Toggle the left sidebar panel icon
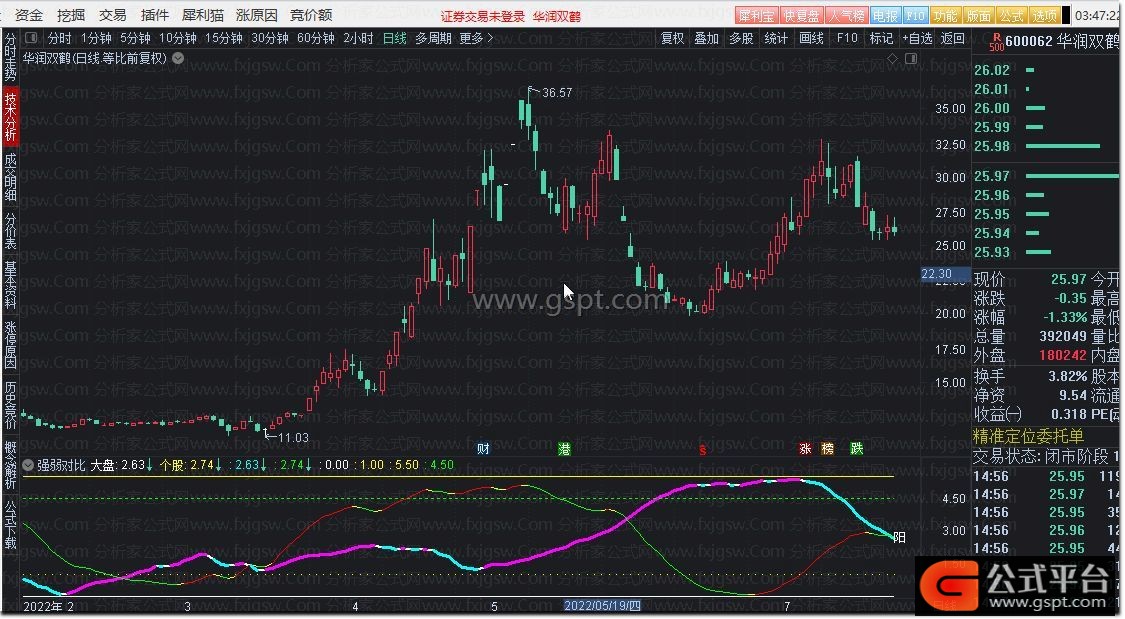This screenshot has height=619, width=1125. (x=31, y=38)
